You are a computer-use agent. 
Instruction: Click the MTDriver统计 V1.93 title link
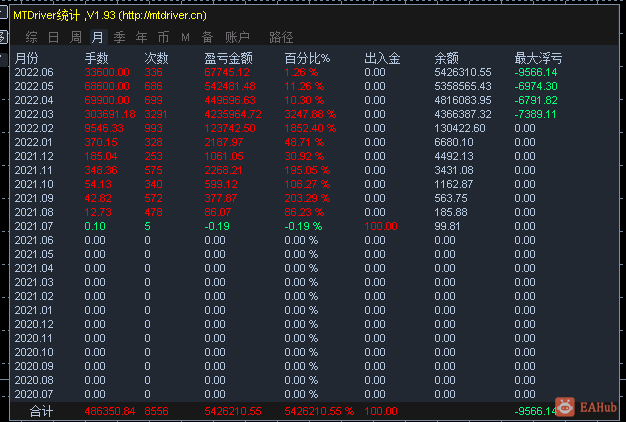click(110, 16)
